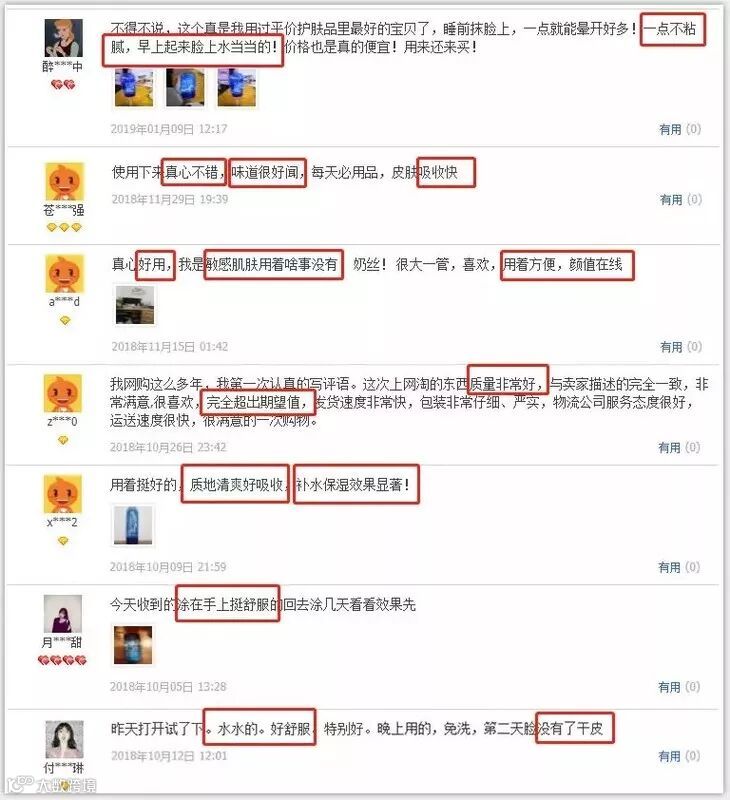
Task: Click avatar of user 醉***中
Action: coord(63,38)
